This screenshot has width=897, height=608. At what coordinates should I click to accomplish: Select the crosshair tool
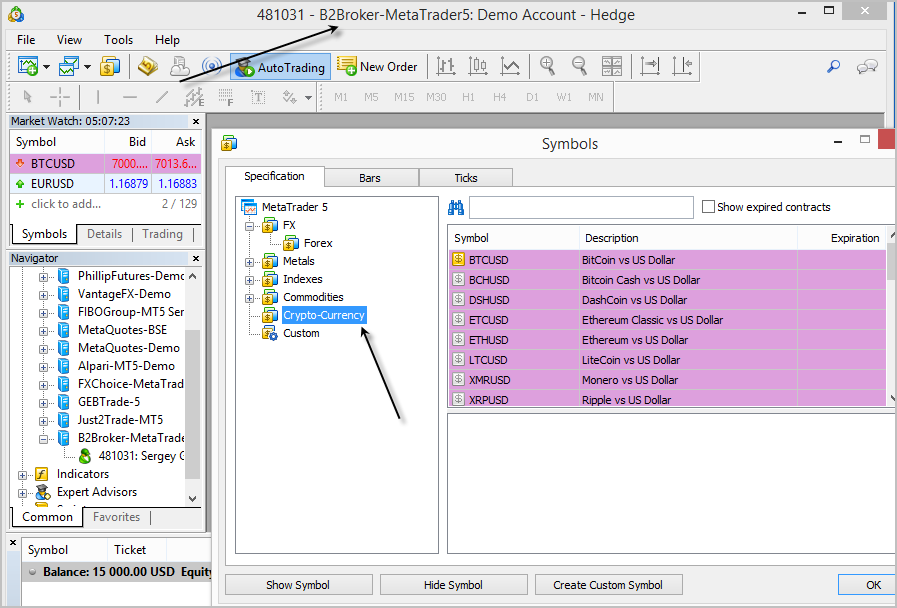coord(59,97)
